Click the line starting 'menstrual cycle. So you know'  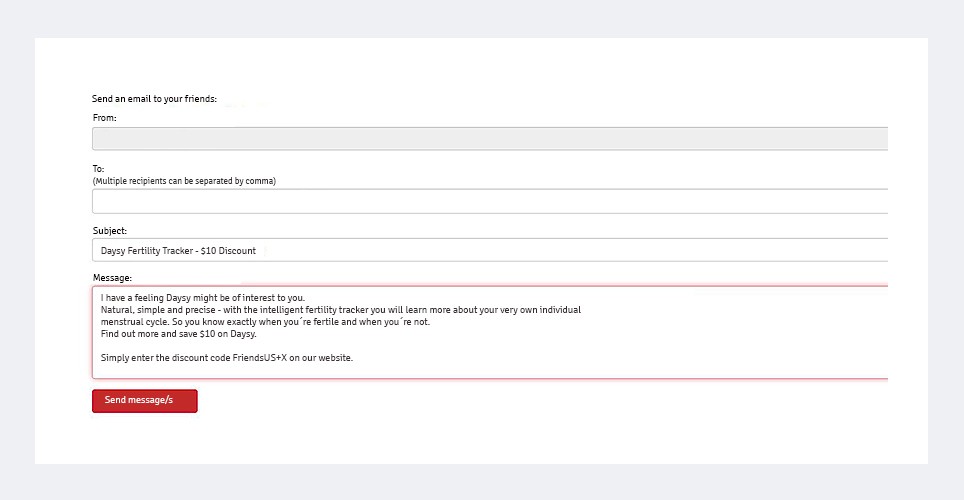click(266, 322)
